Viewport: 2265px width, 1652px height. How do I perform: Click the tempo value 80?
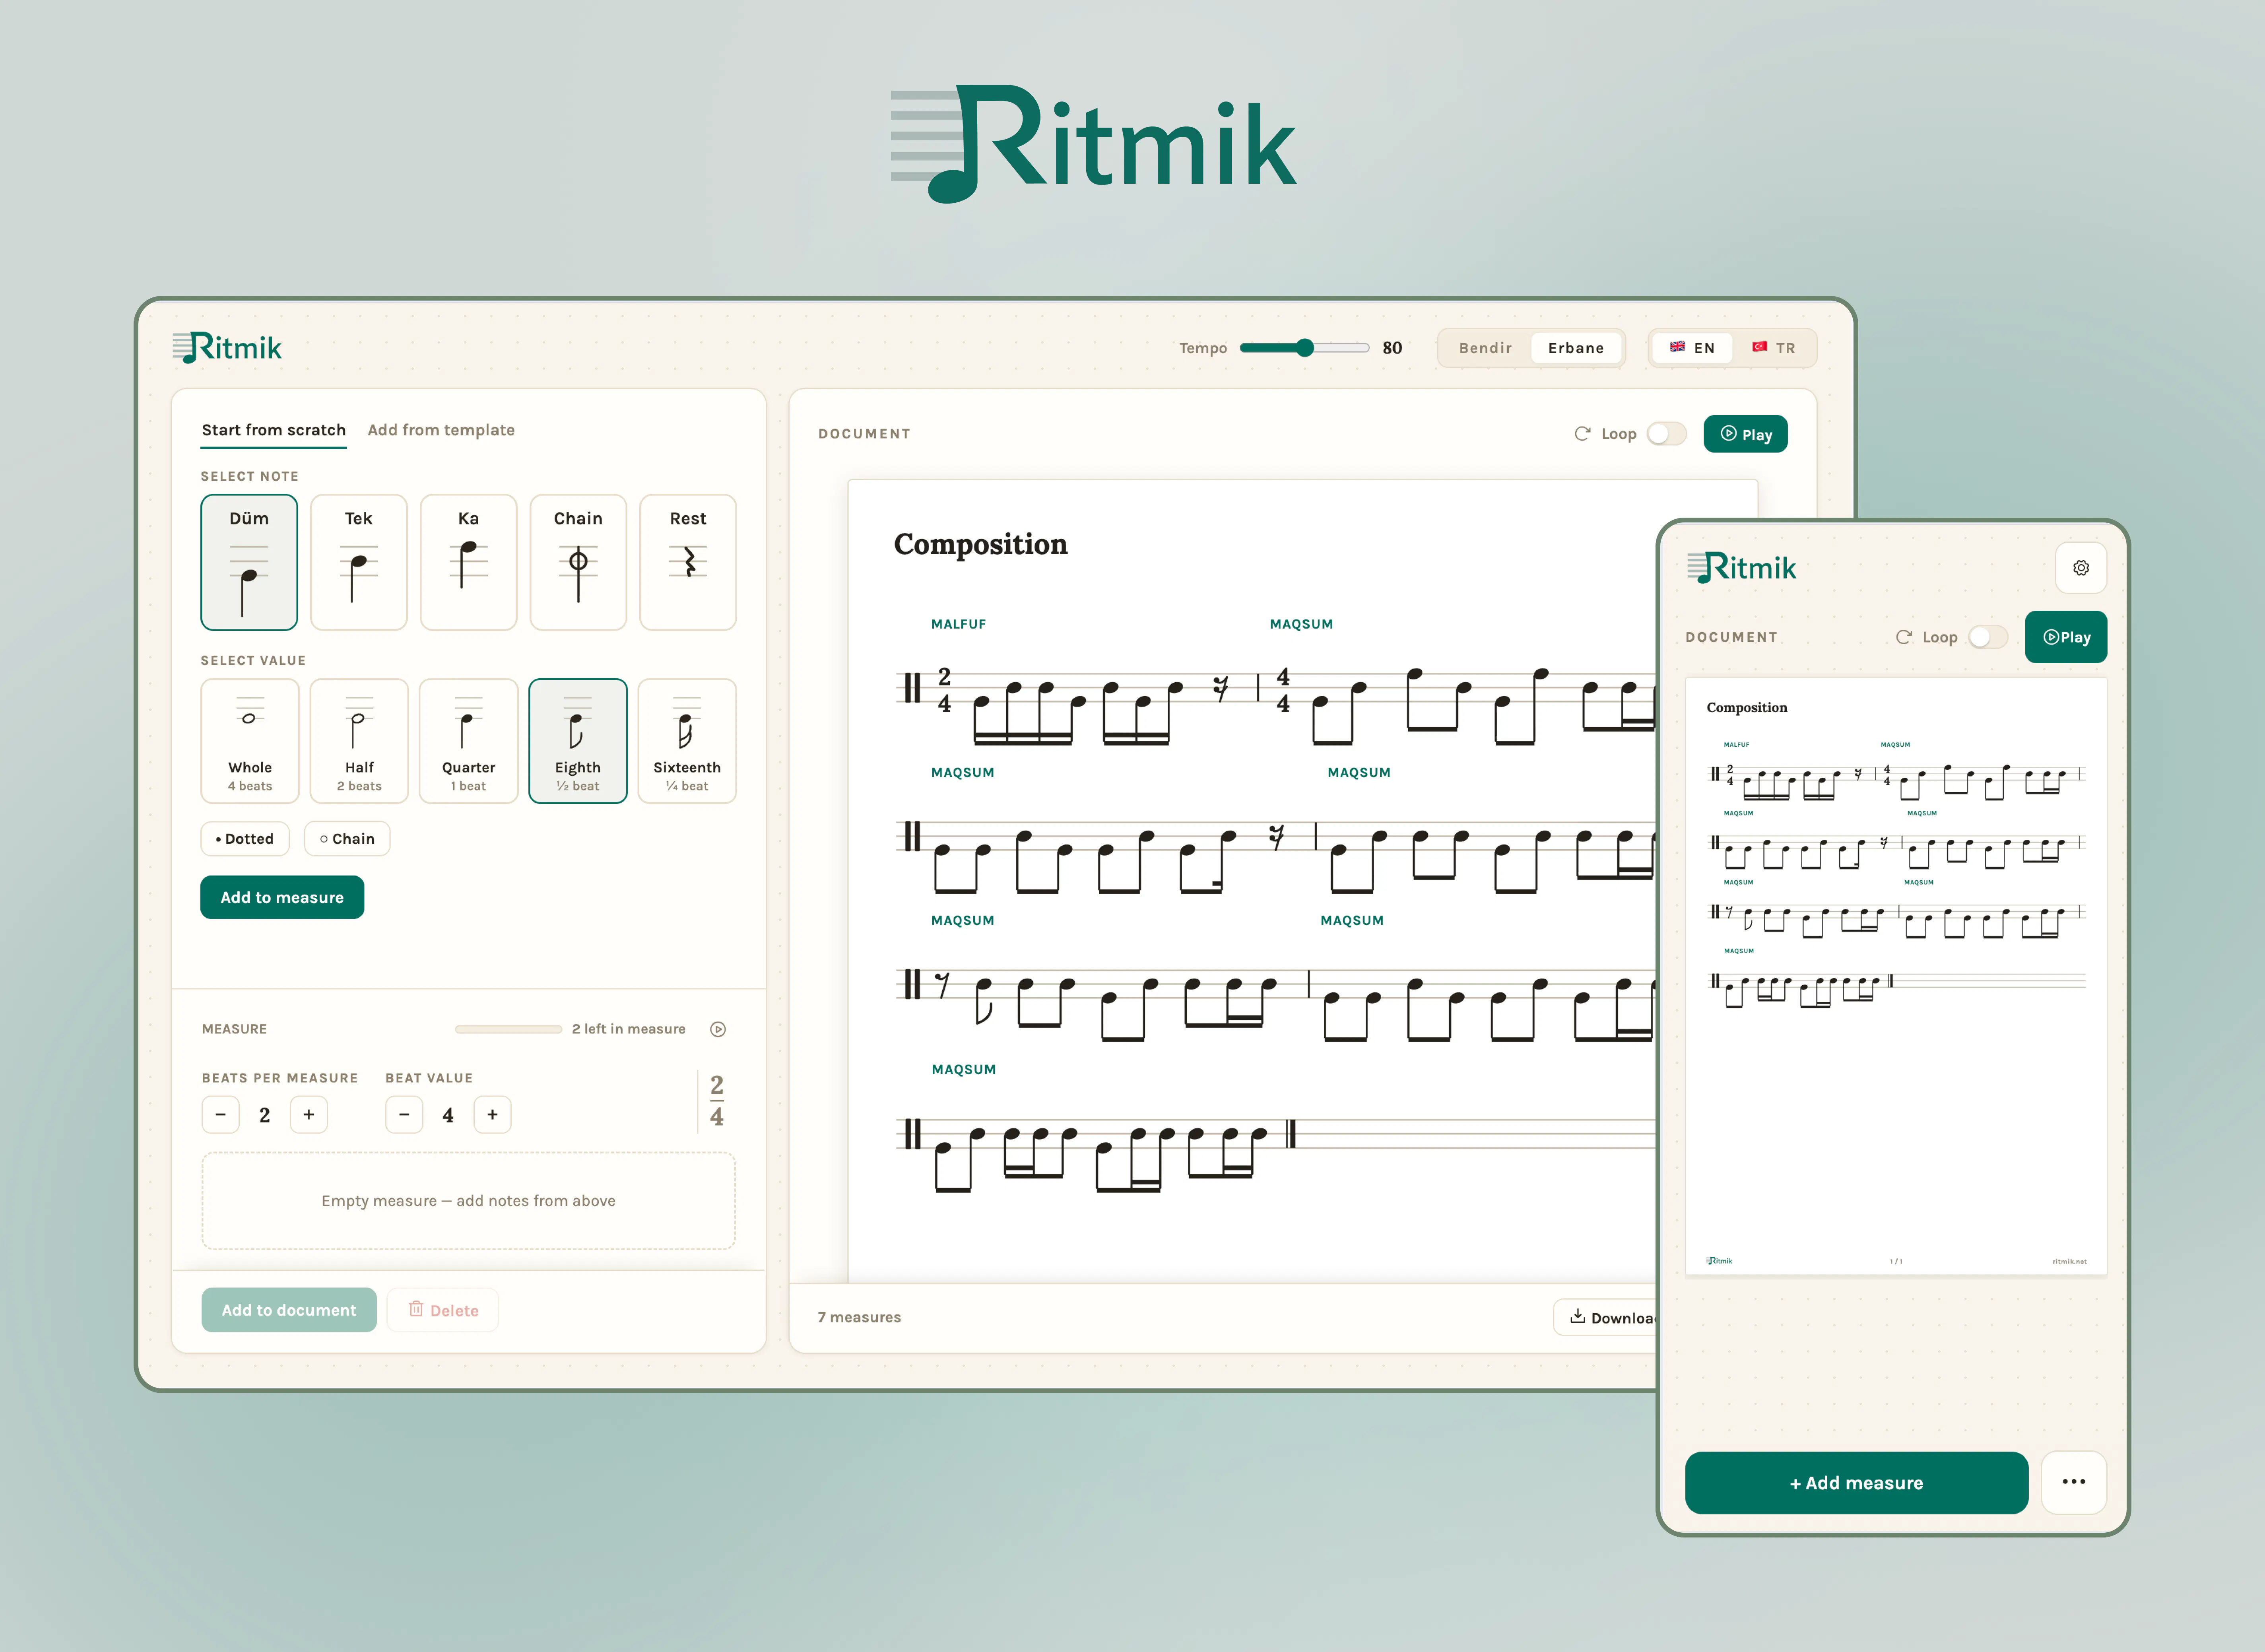[1392, 348]
